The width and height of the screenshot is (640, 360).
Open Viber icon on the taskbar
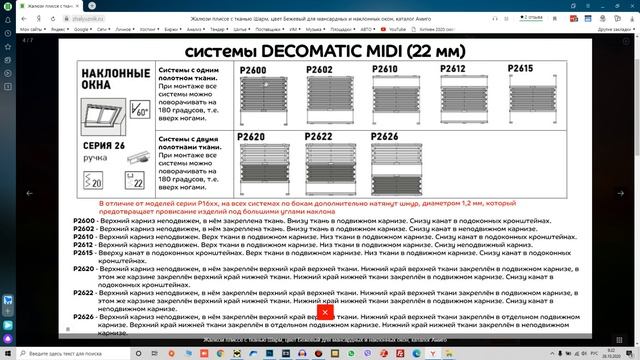pyautogui.click(x=367, y=353)
